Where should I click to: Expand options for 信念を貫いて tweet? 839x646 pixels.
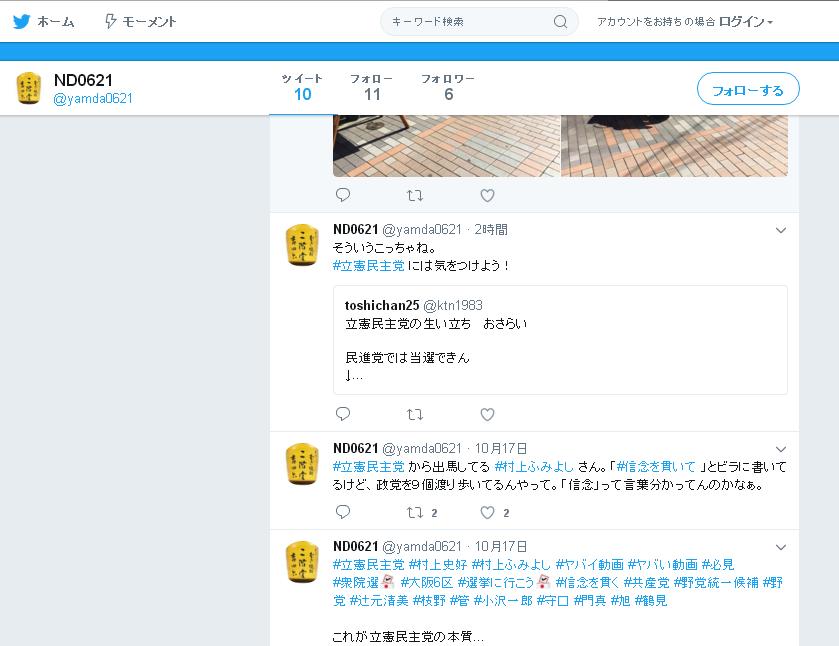coord(781,450)
